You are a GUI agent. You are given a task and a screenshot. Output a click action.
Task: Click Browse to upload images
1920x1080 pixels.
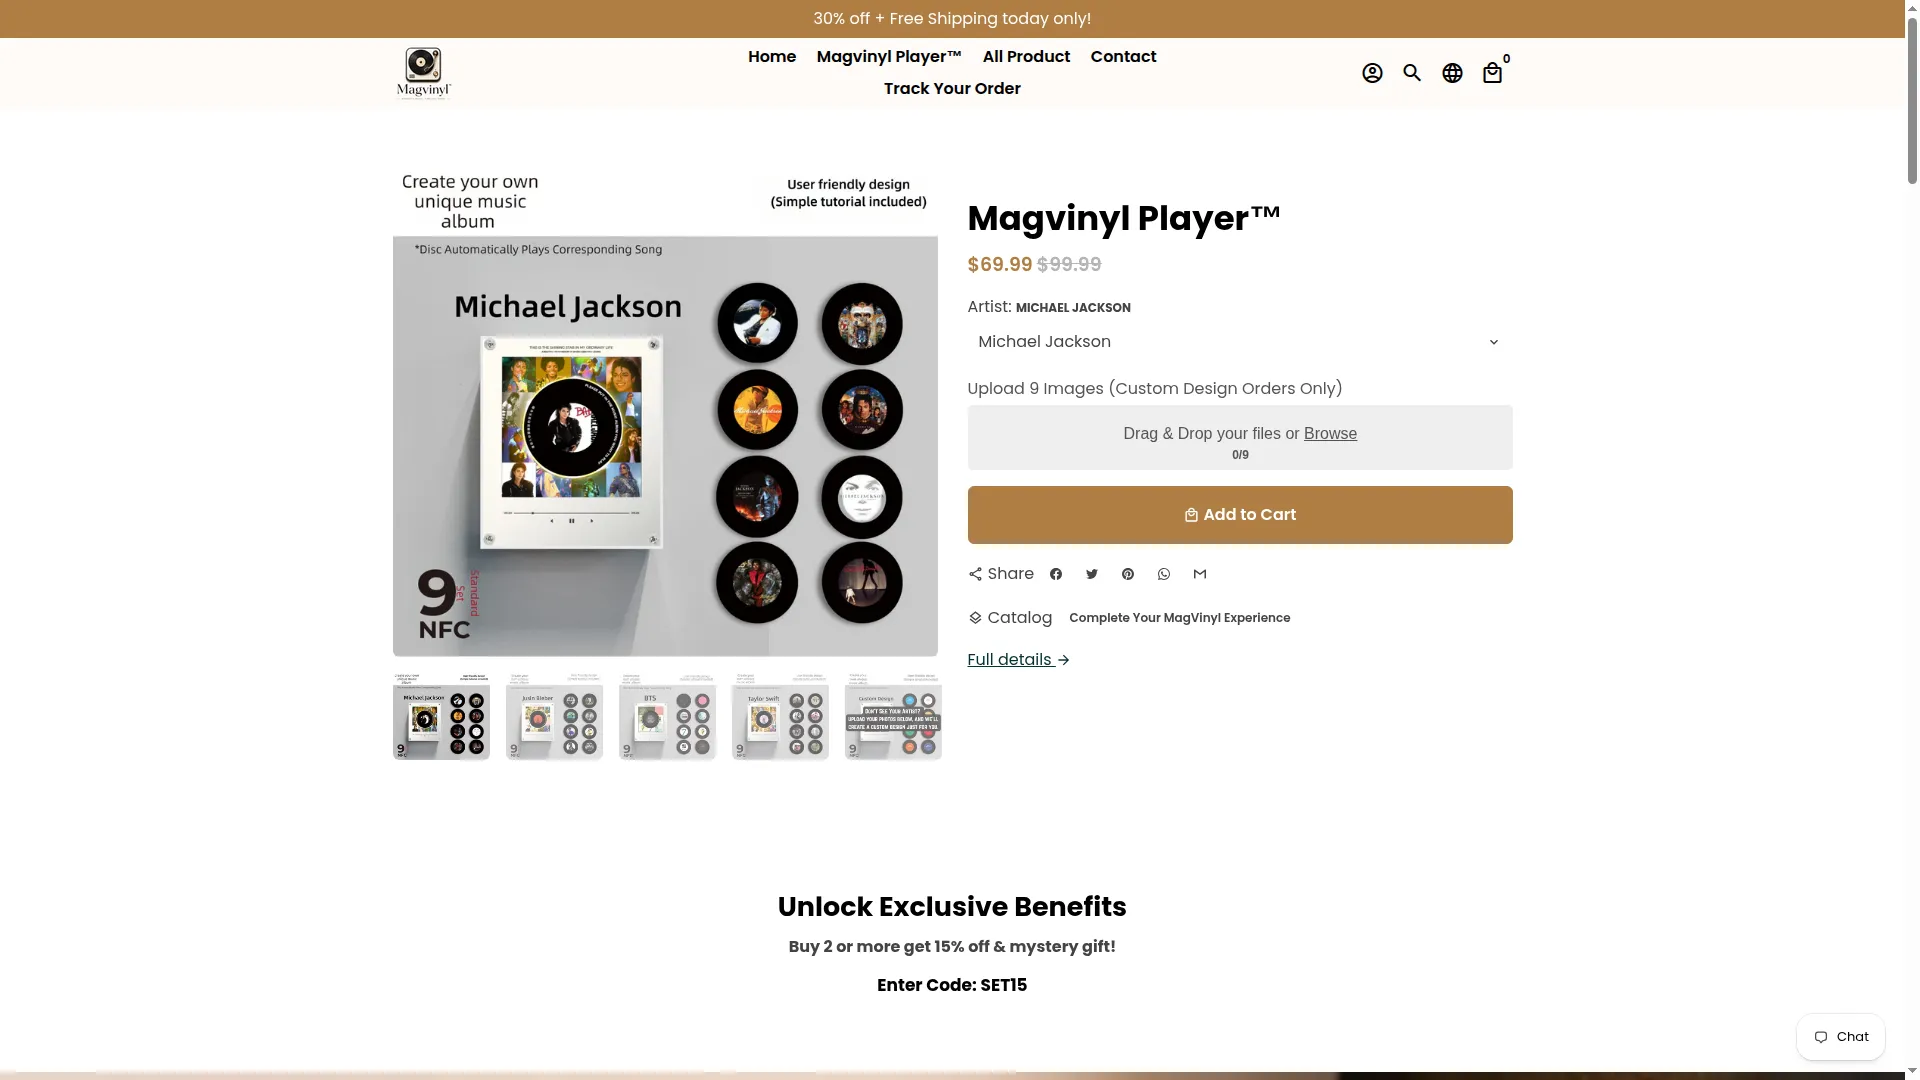[x=1330, y=433]
